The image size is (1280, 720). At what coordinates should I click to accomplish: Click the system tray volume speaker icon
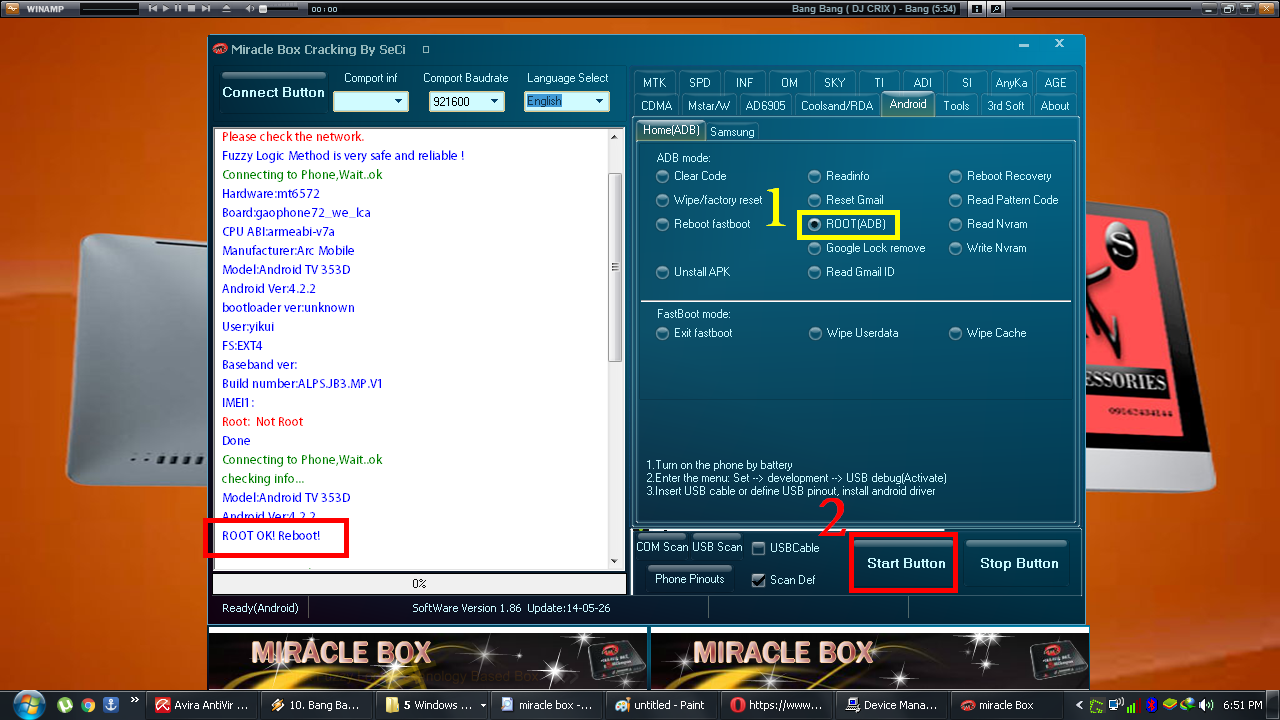[1205, 705]
